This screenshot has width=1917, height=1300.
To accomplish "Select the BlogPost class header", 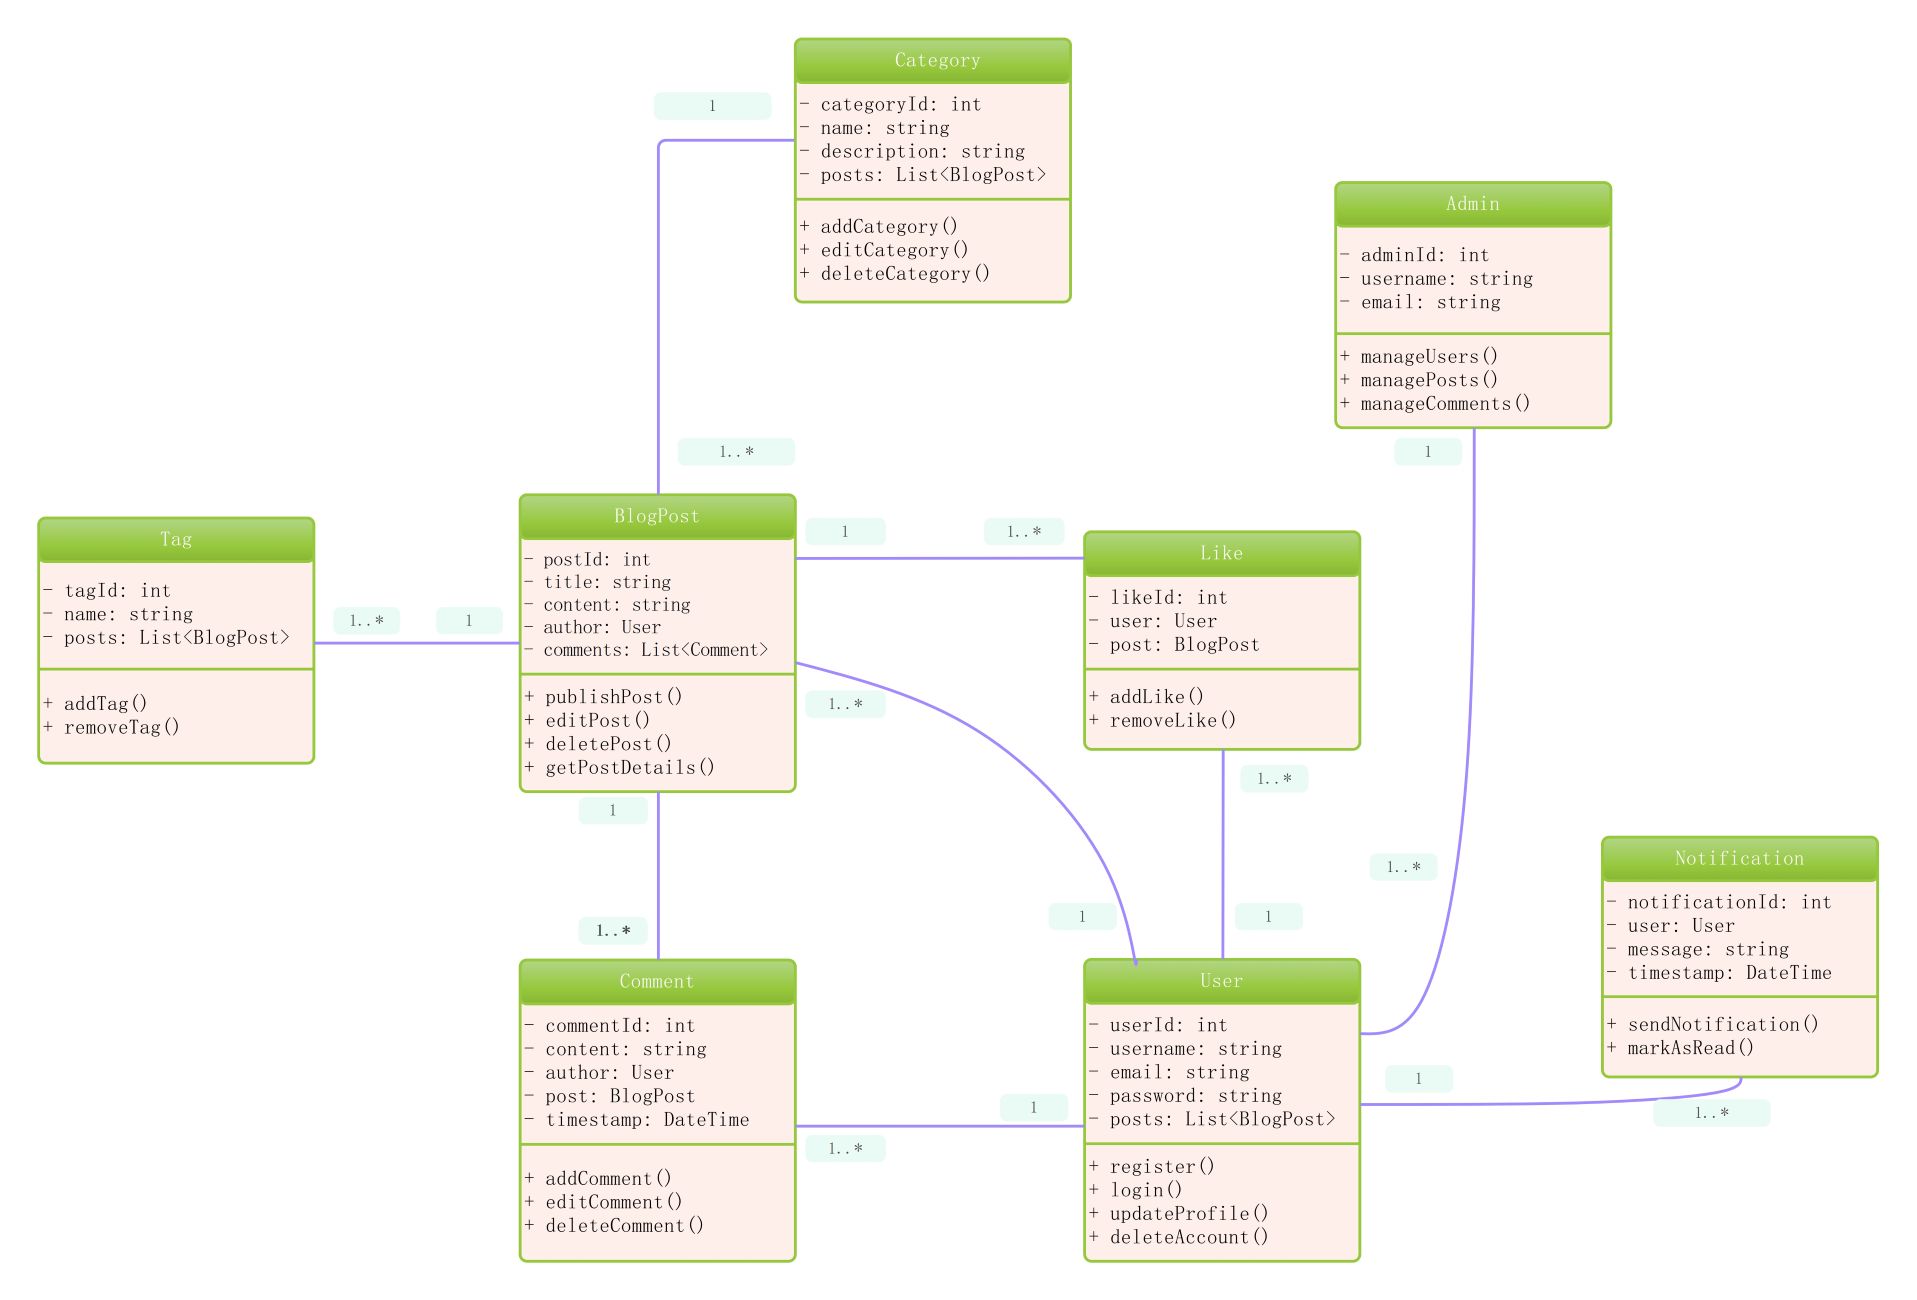I will (x=656, y=516).
